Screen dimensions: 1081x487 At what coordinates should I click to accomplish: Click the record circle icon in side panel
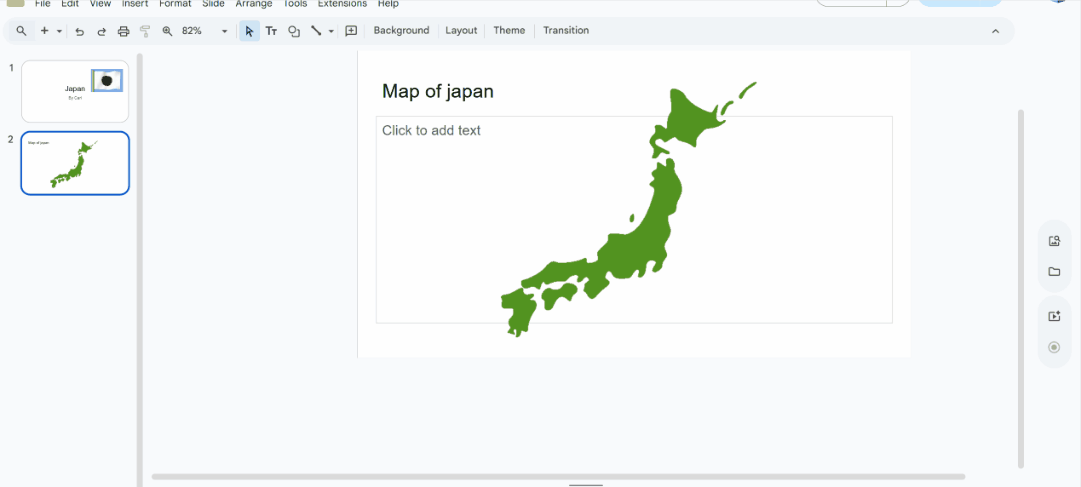1054,347
